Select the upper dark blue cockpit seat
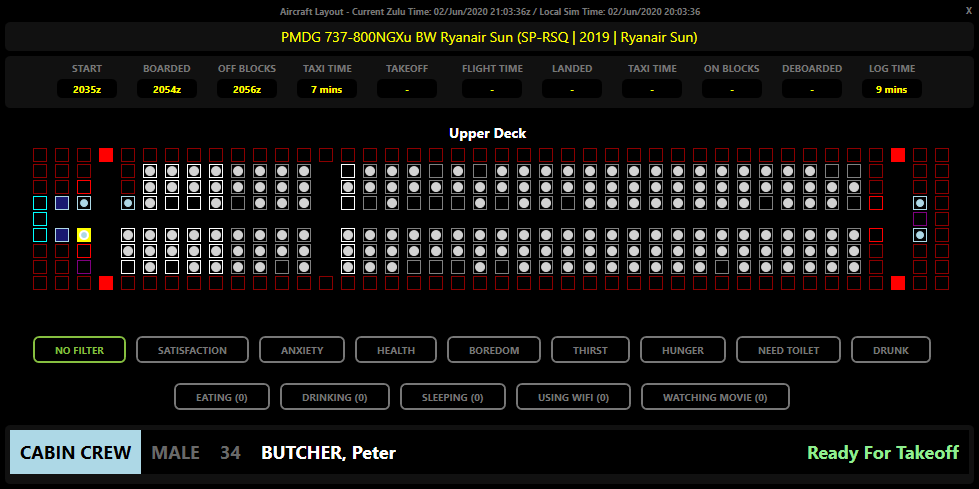This screenshot has width=979, height=489. click(62, 203)
